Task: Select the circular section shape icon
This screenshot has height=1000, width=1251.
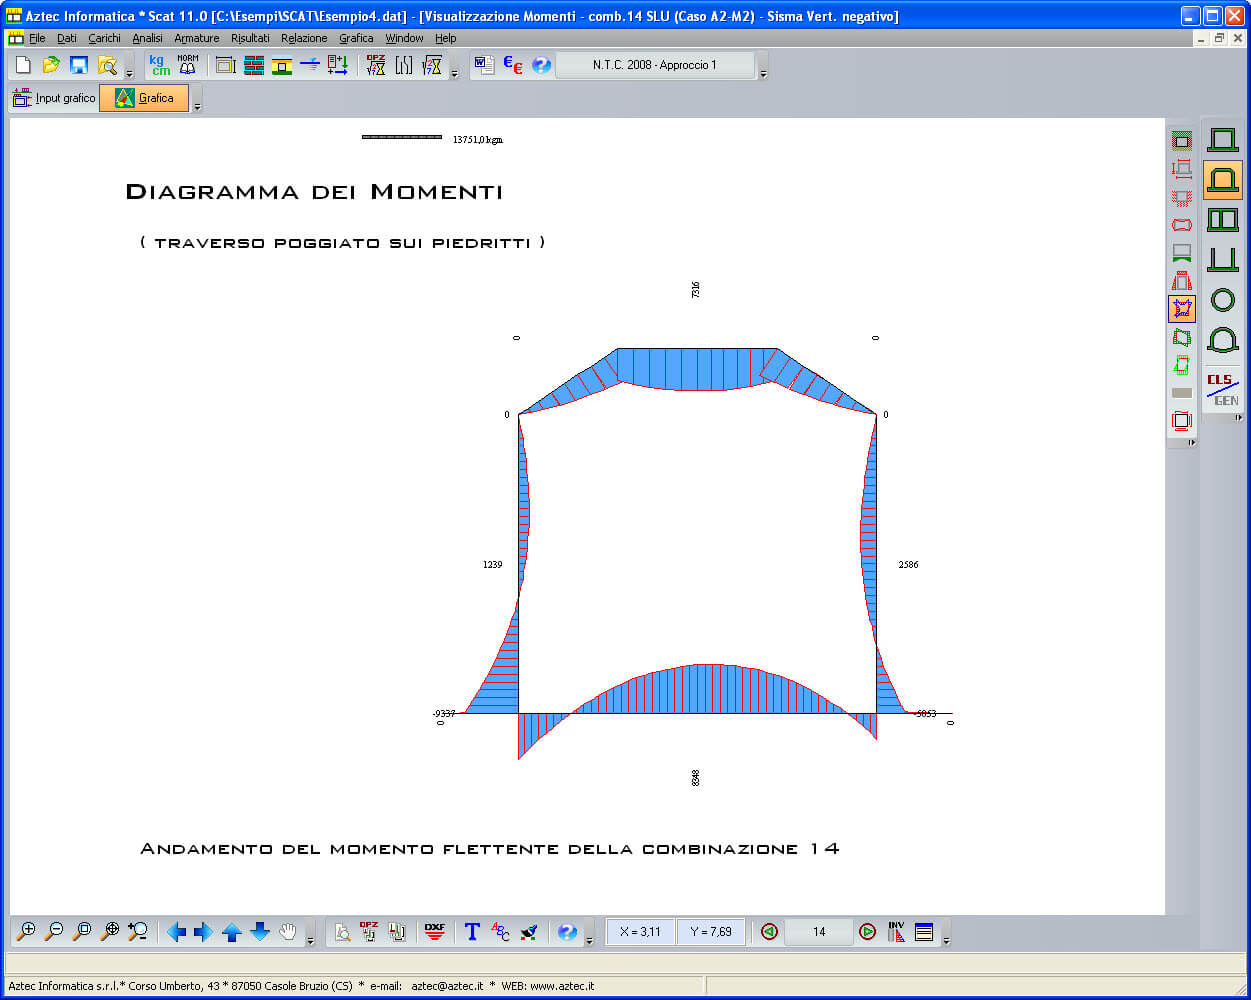Action: pyautogui.click(x=1222, y=299)
